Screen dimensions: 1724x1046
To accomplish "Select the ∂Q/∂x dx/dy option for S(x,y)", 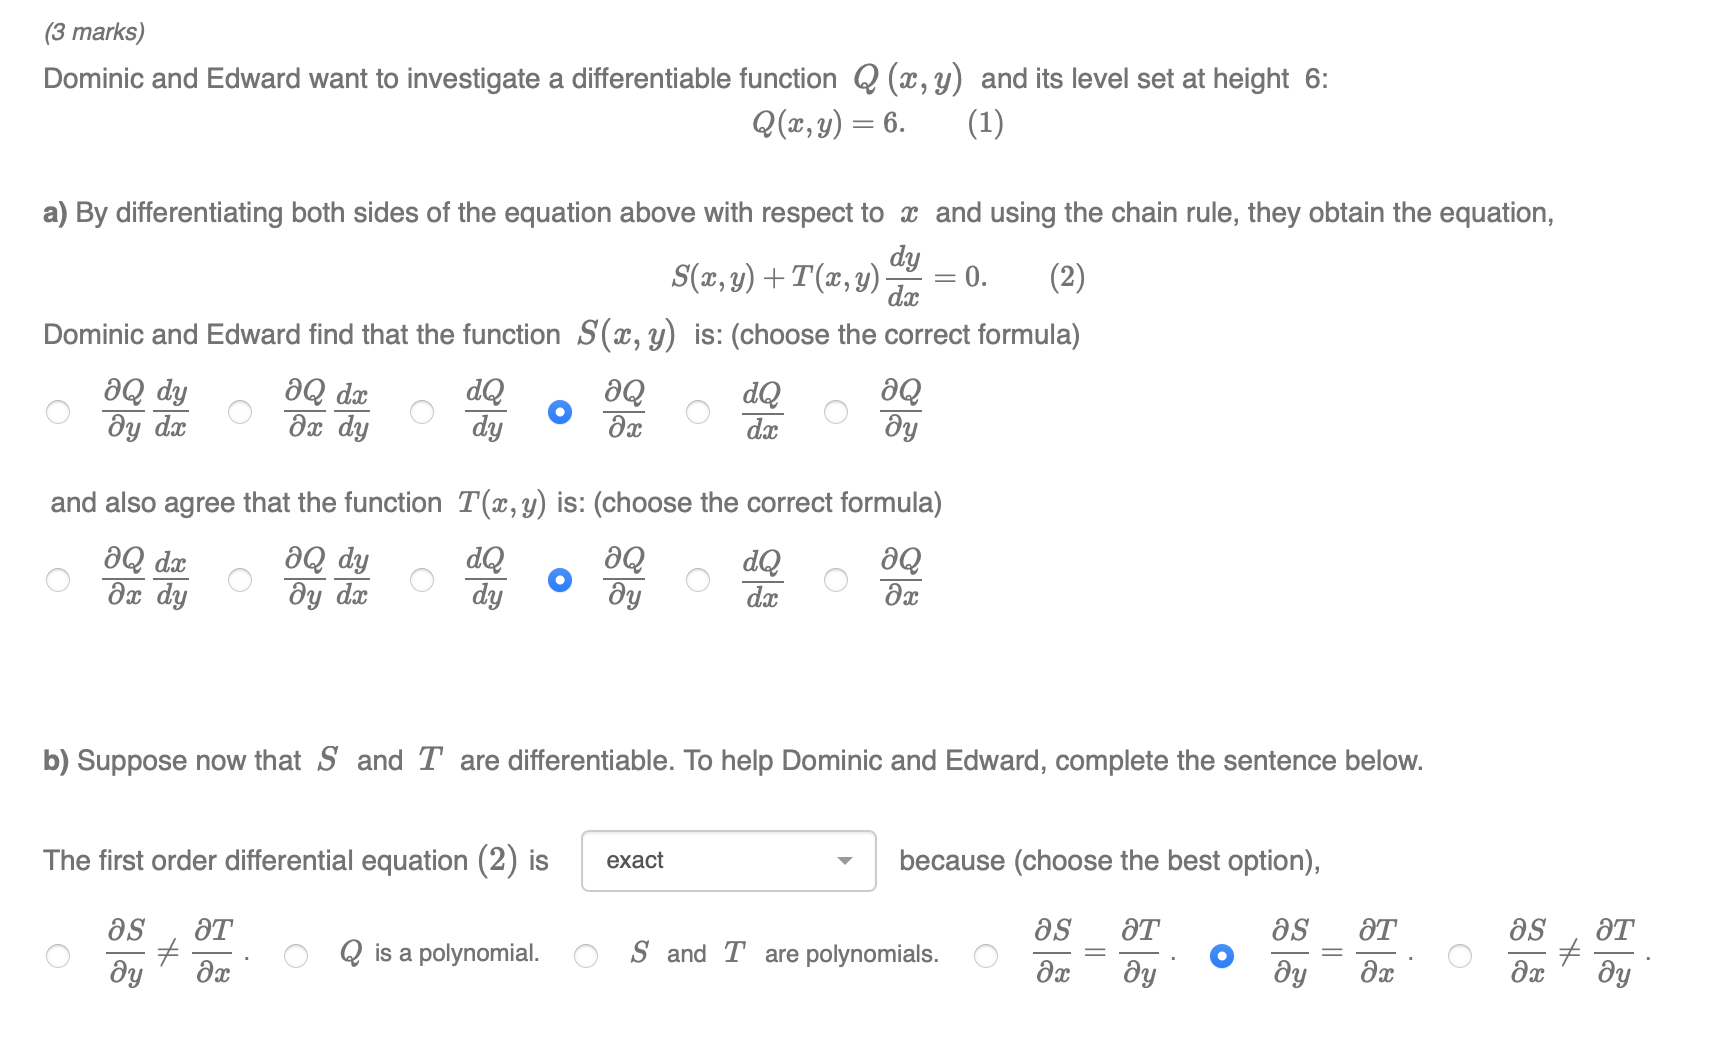I will pos(240,411).
